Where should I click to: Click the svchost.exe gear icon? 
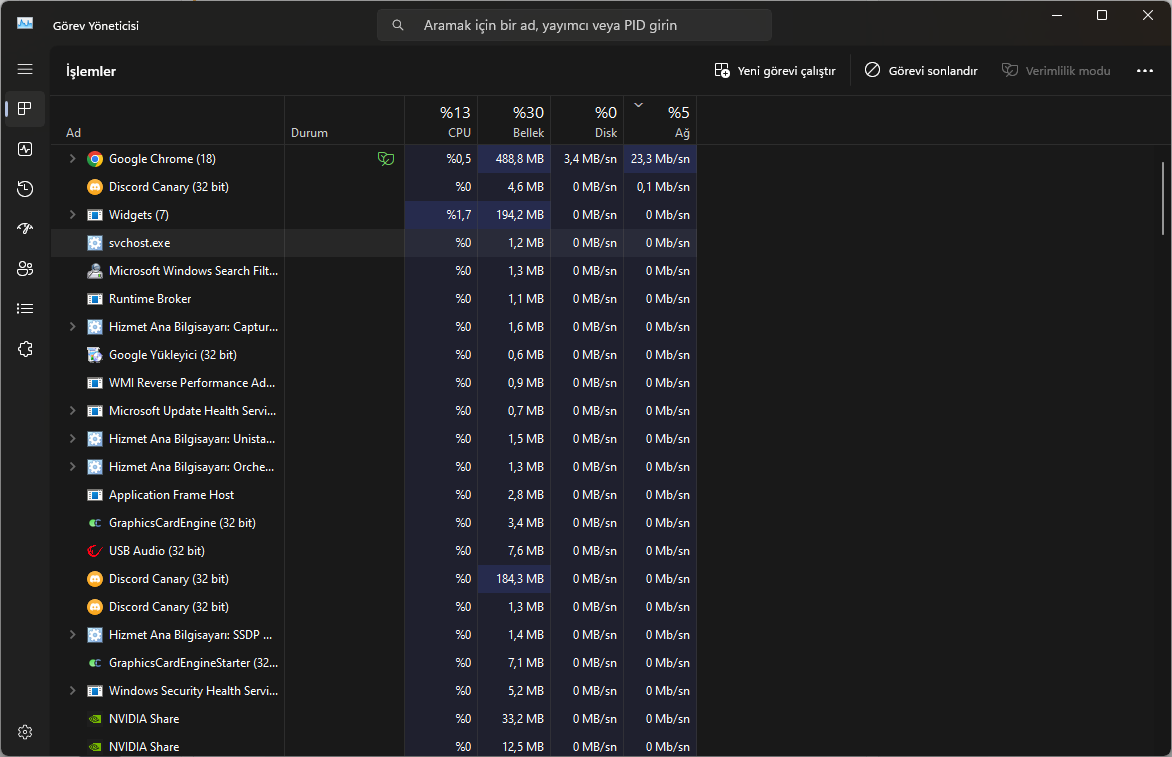click(x=95, y=243)
